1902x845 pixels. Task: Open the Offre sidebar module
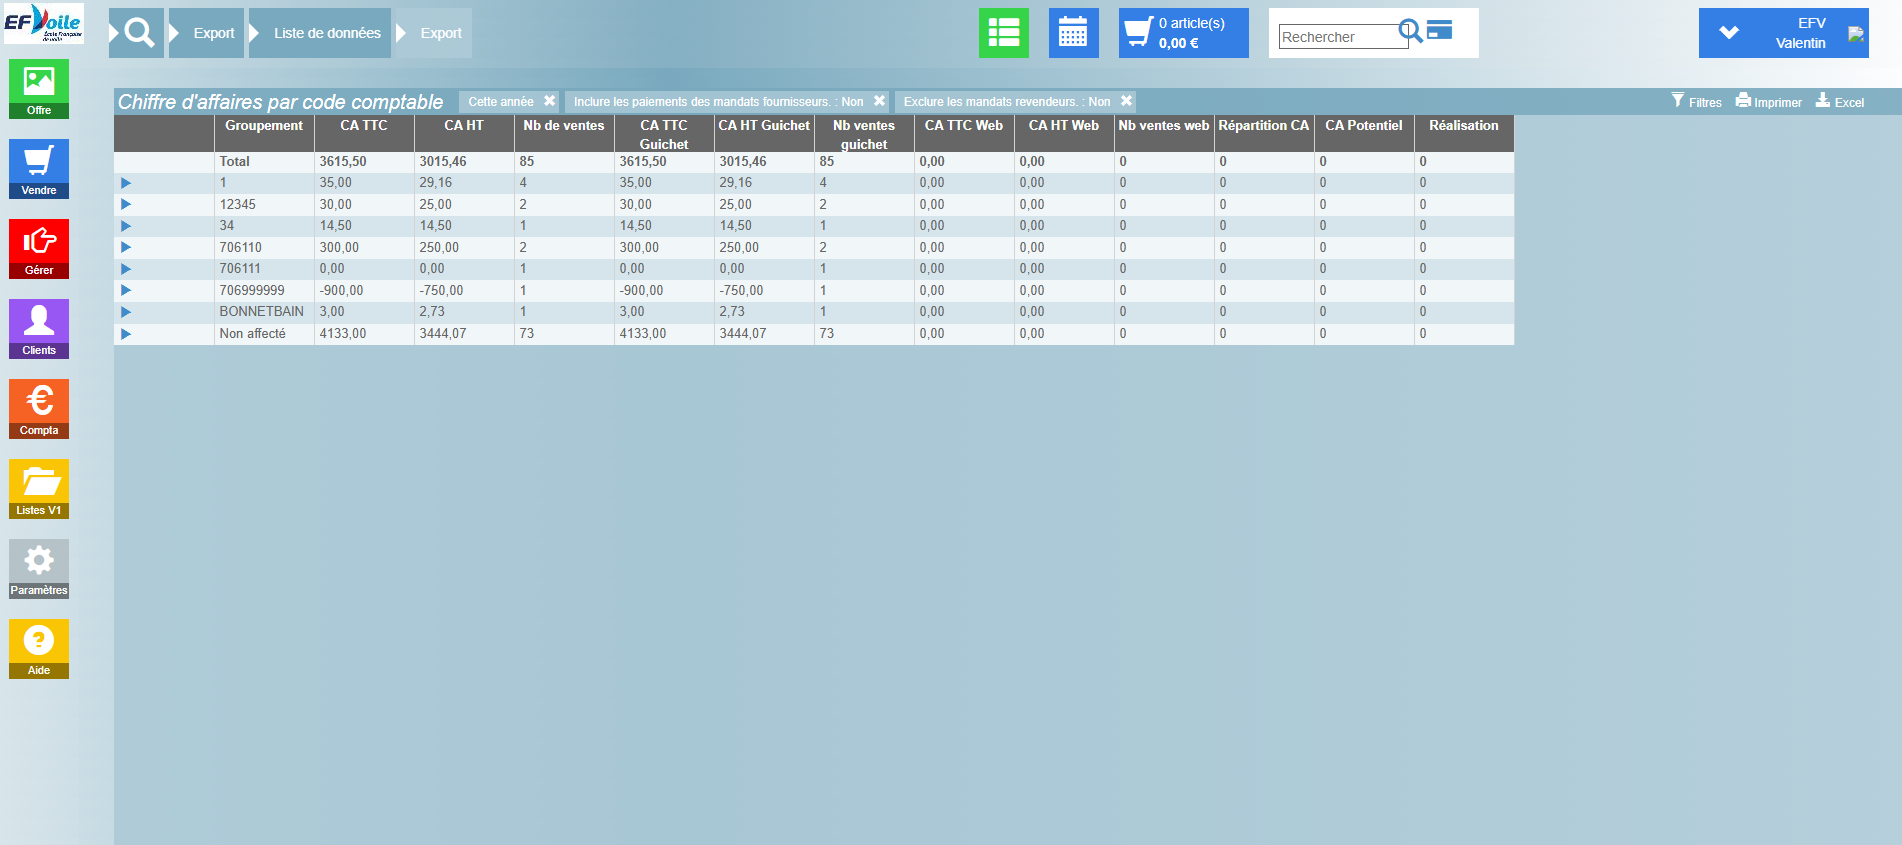pyautogui.click(x=39, y=88)
